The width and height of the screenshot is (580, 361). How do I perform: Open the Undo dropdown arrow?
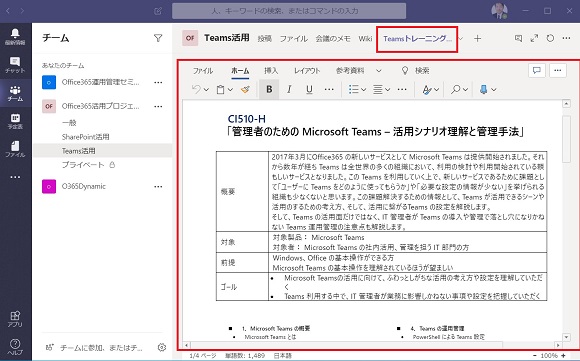coord(206,90)
